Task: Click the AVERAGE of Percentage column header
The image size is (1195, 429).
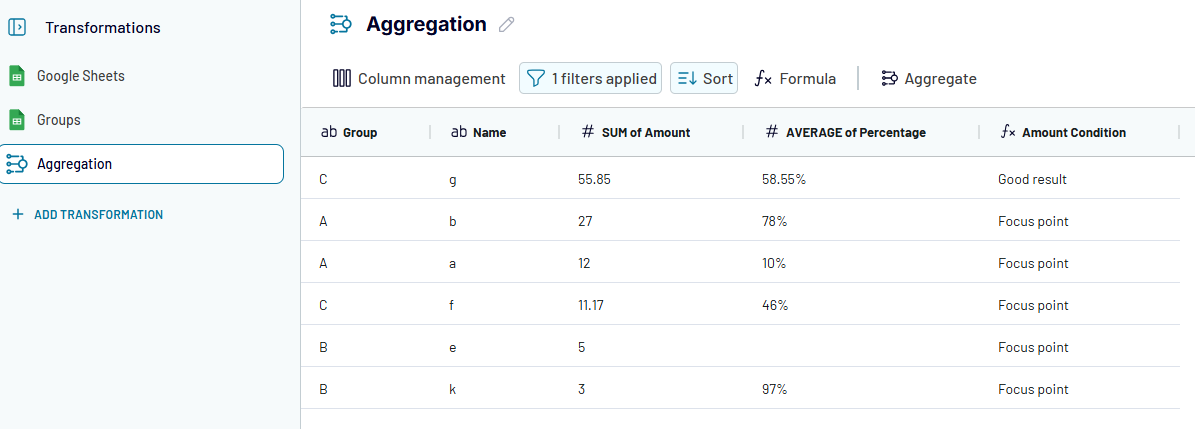Action: [855, 132]
